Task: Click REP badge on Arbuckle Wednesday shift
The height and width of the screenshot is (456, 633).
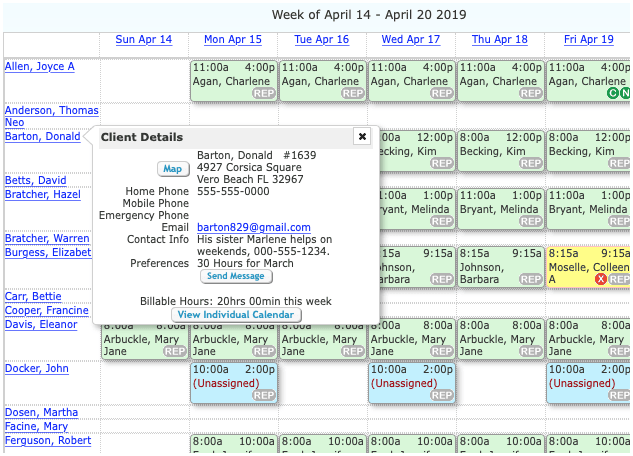Action: click(x=442, y=351)
